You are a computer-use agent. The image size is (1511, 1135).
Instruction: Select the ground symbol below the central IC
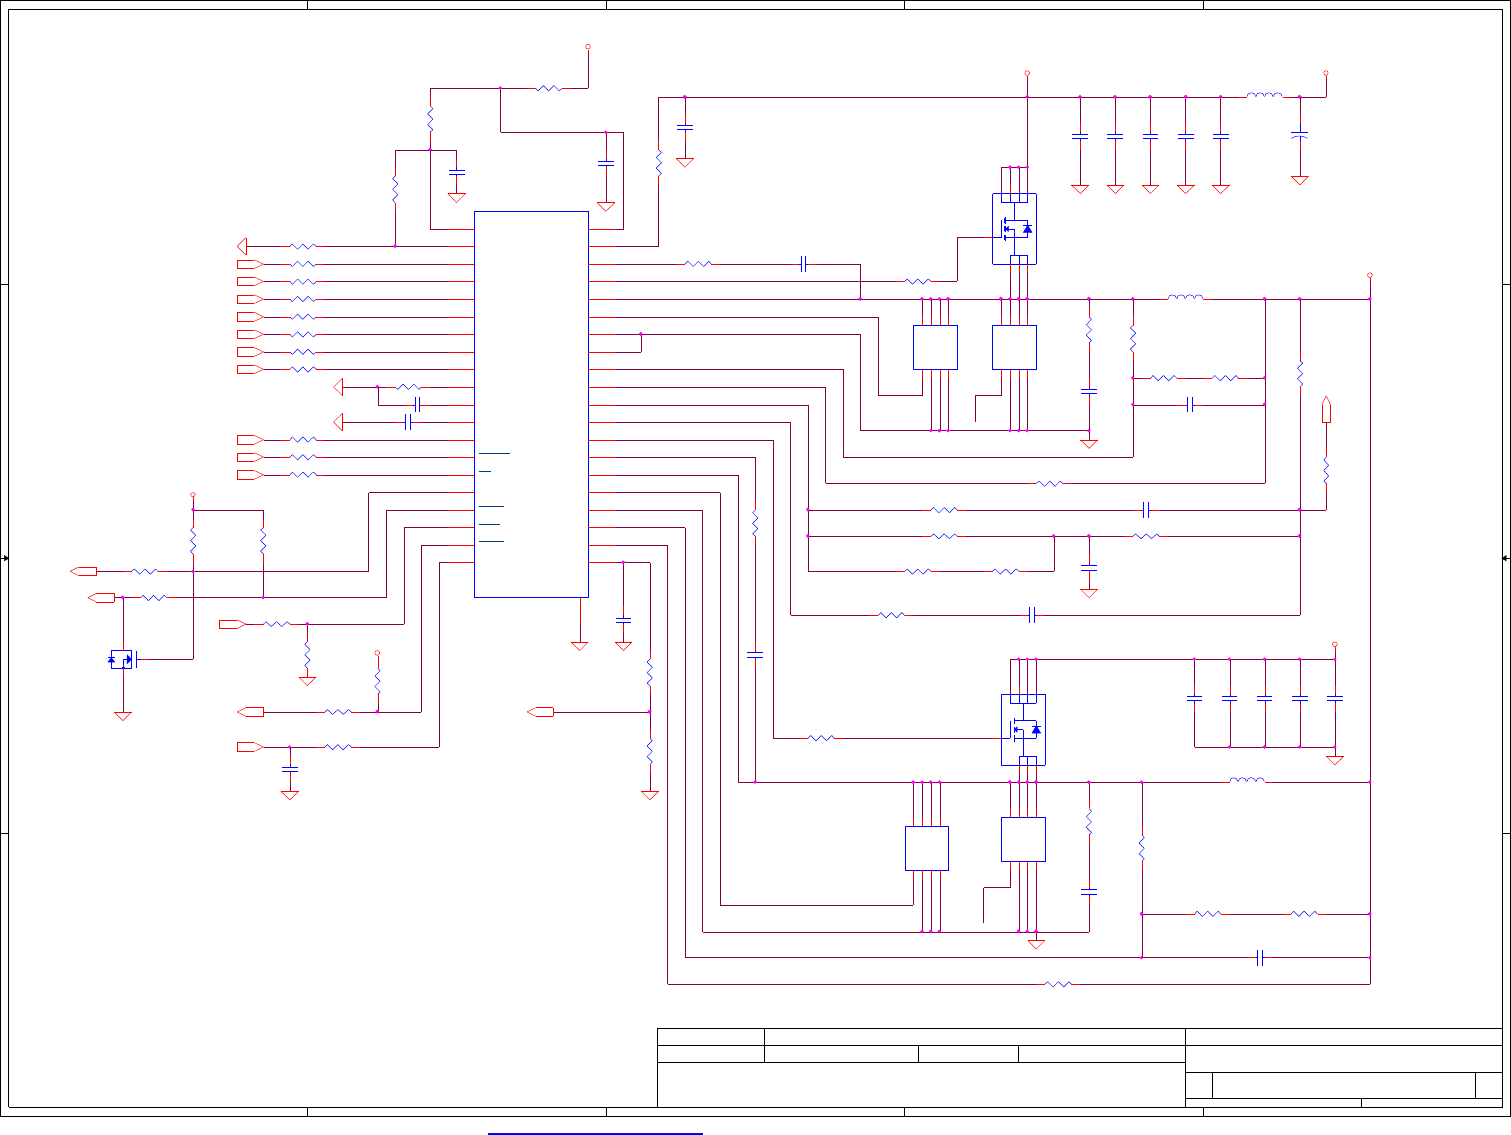point(579,646)
